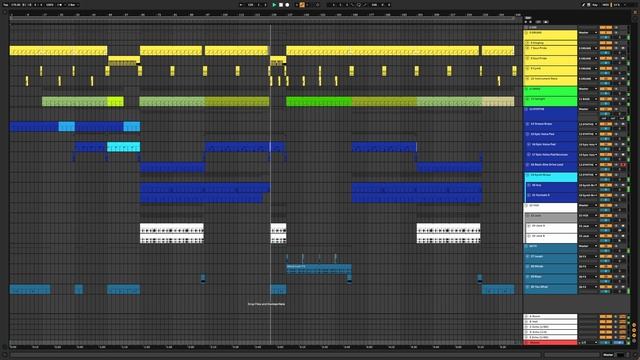Click the Set locator button
The image size is (640, 360).
(x=528, y=18)
